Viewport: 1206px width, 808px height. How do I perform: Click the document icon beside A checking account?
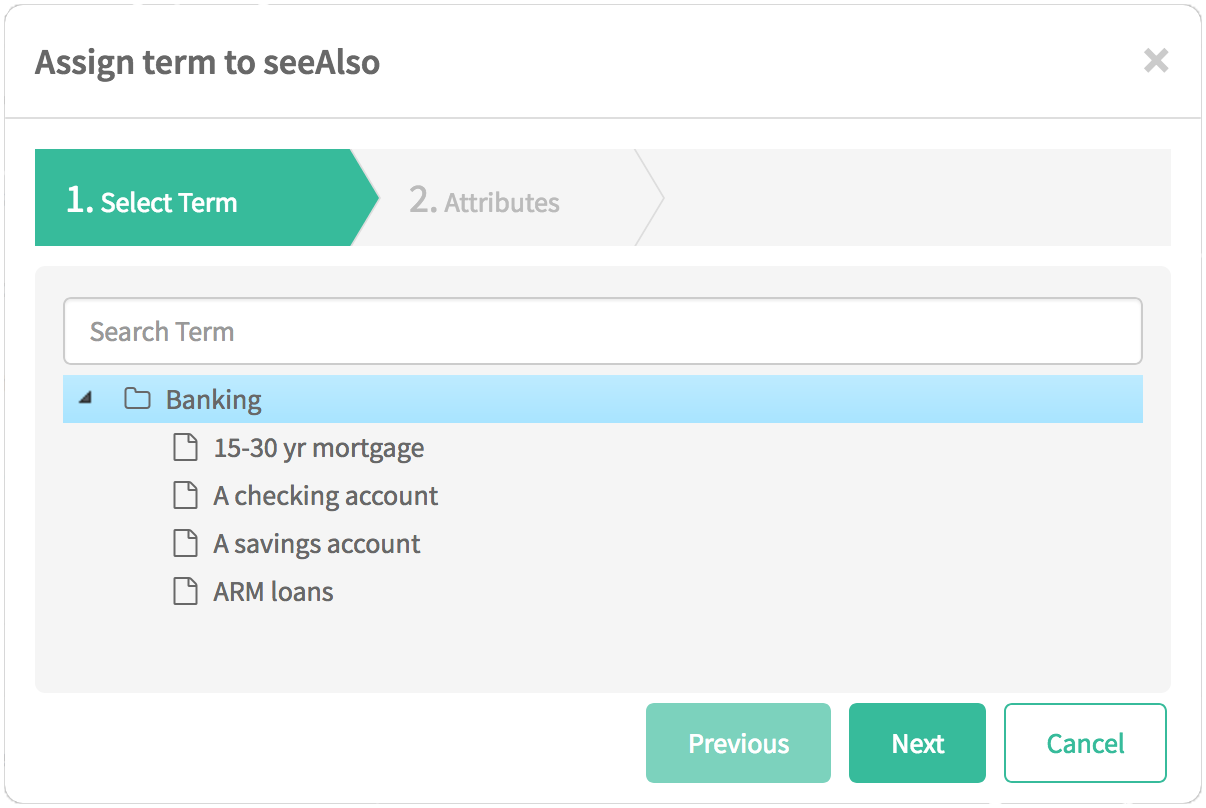tap(185, 496)
